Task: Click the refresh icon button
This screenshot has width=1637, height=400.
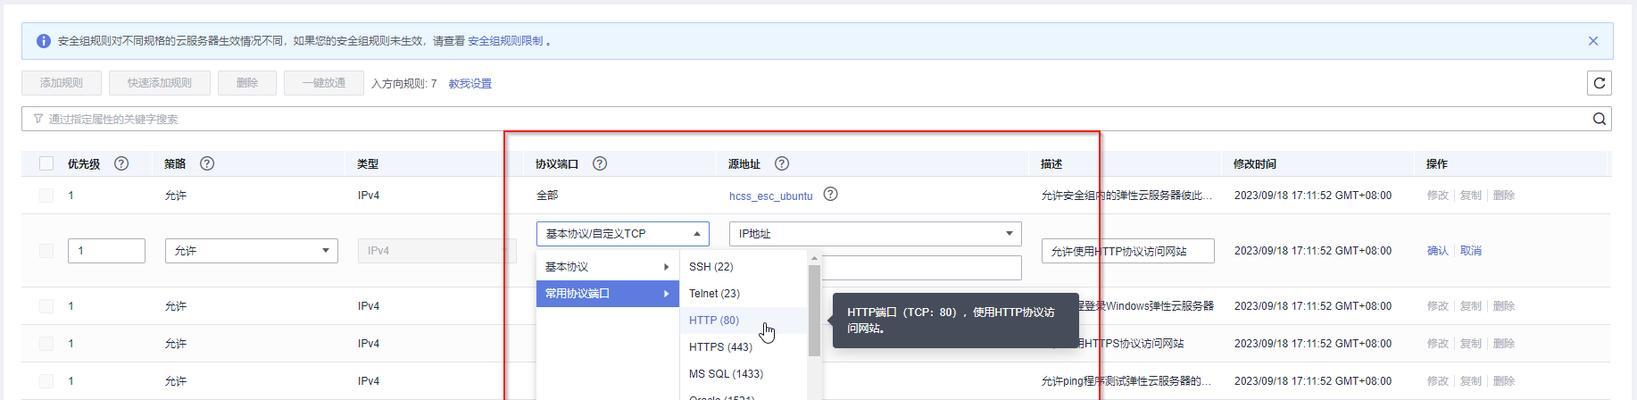Action: click(1599, 83)
